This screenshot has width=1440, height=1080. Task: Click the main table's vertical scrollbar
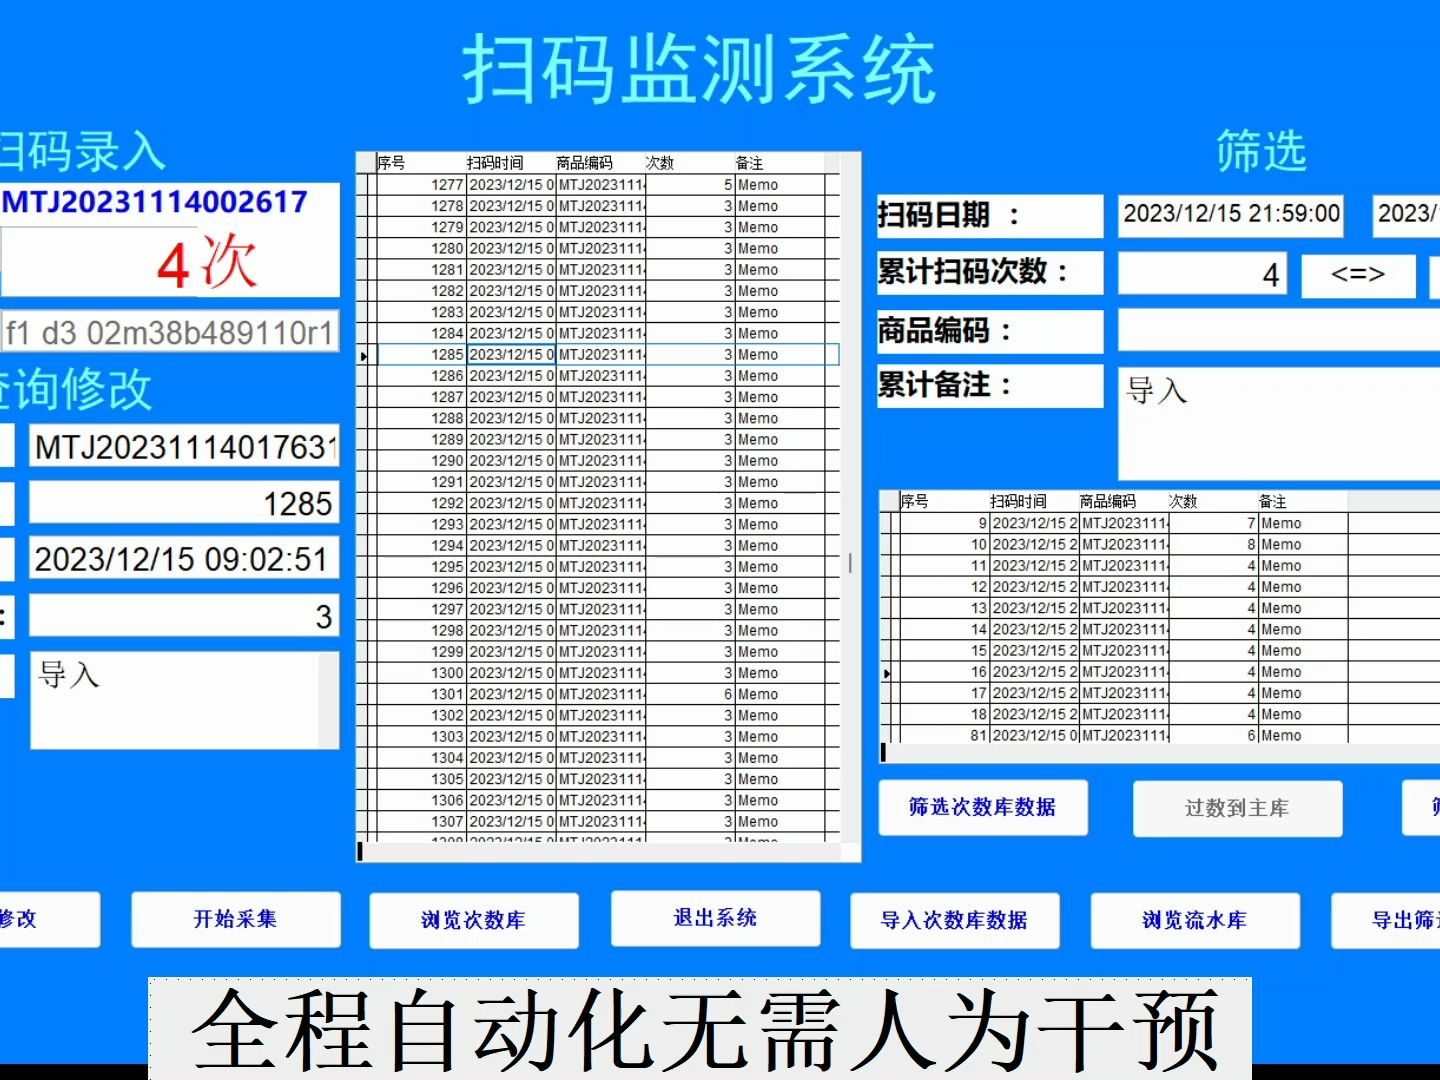[849, 565]
